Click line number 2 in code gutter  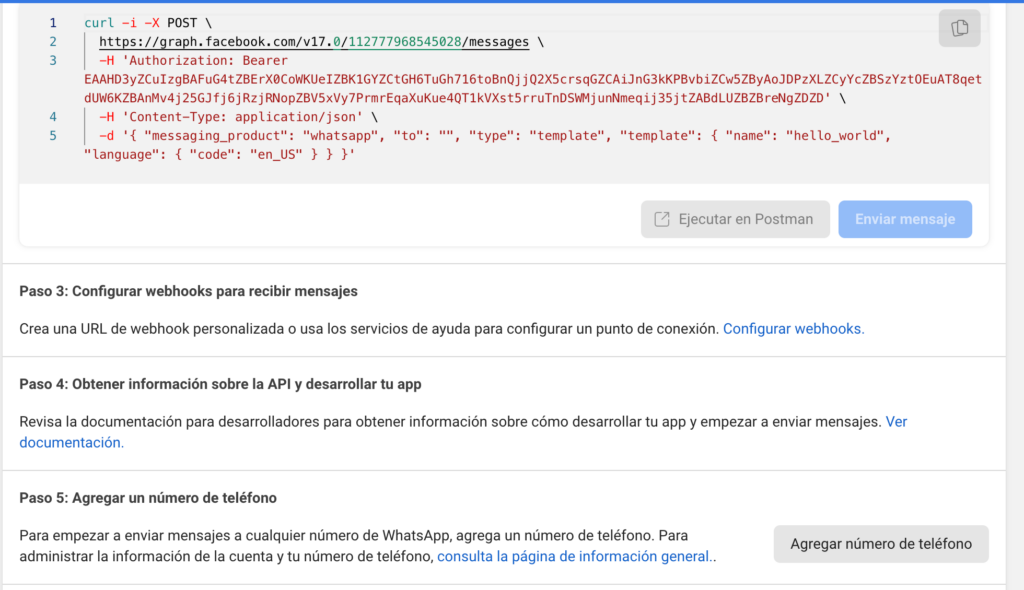[x=53, y=42]
